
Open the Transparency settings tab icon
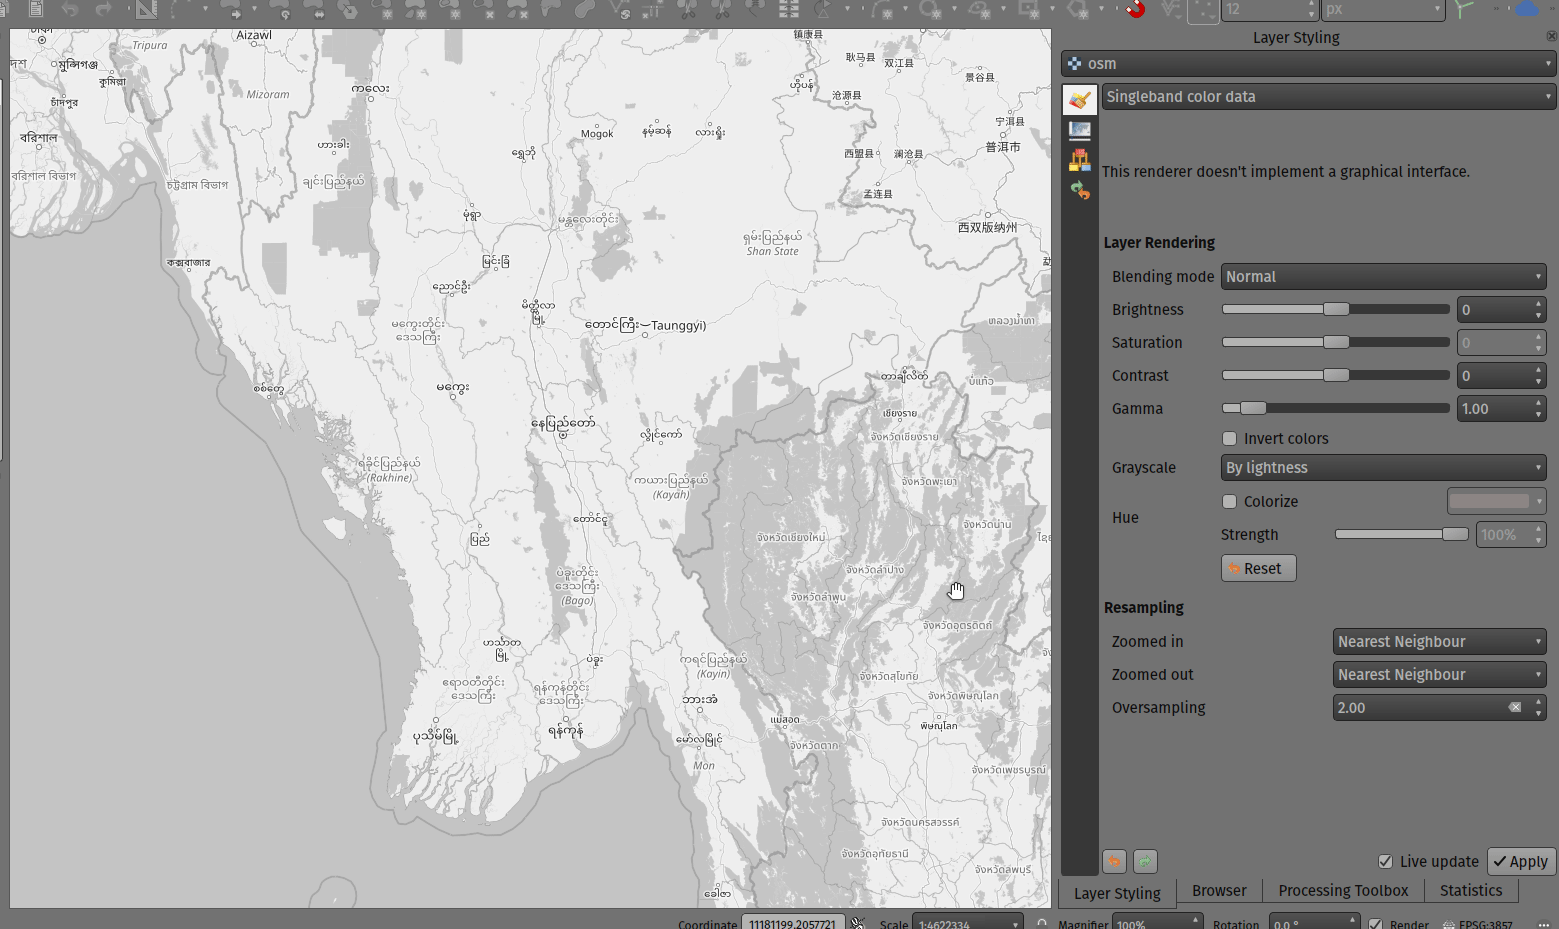(x=1079, y=130)
